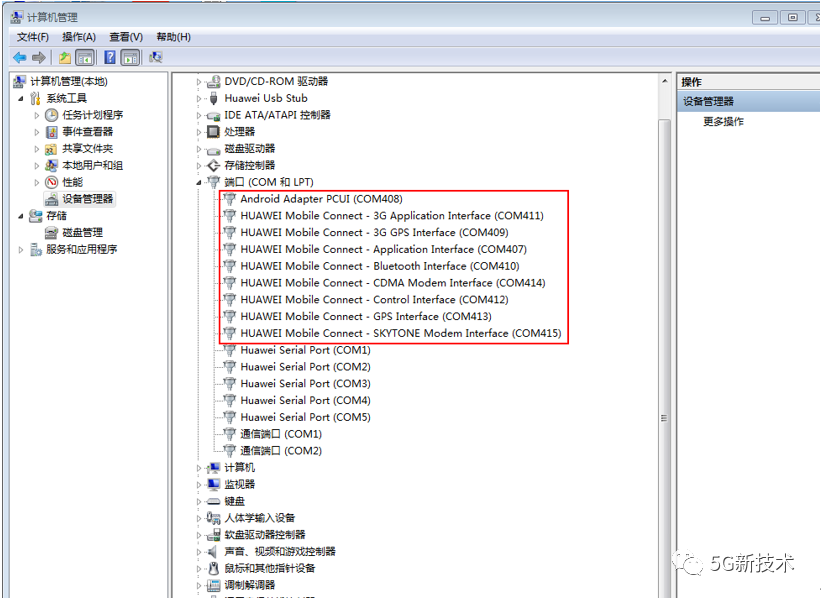The image size is (821, 599).
Task: Click the Shared Folders icon
Action: pyautogui.click(x=51, y=149)
